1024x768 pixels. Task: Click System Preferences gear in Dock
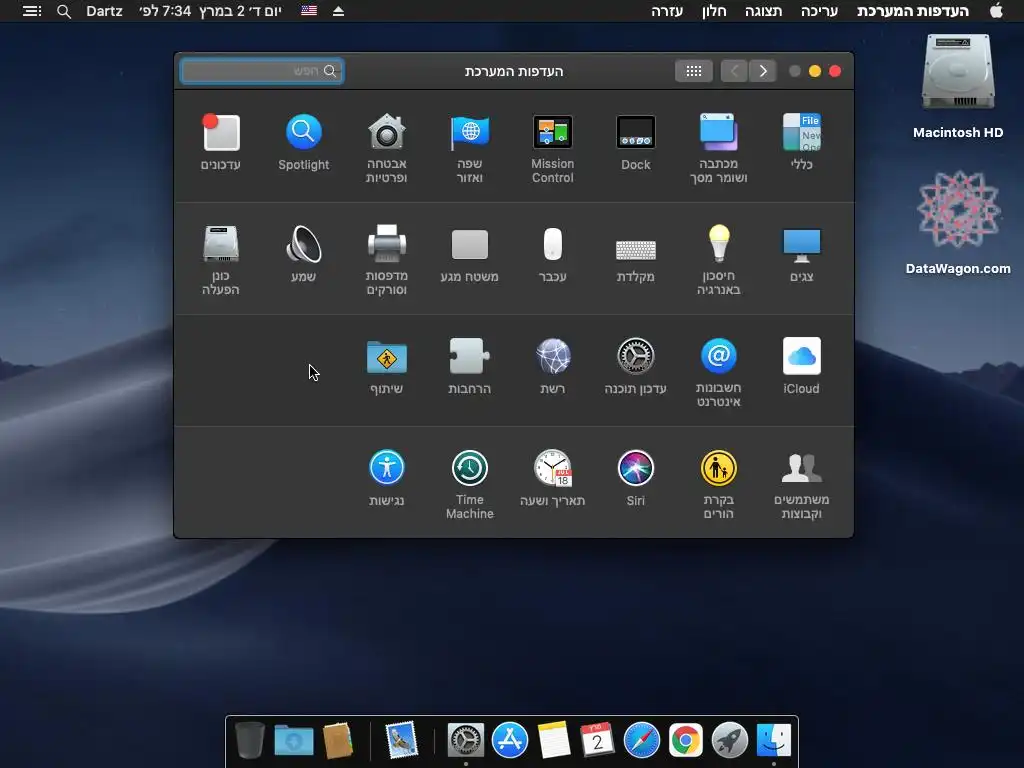click(x=466, y=741)
